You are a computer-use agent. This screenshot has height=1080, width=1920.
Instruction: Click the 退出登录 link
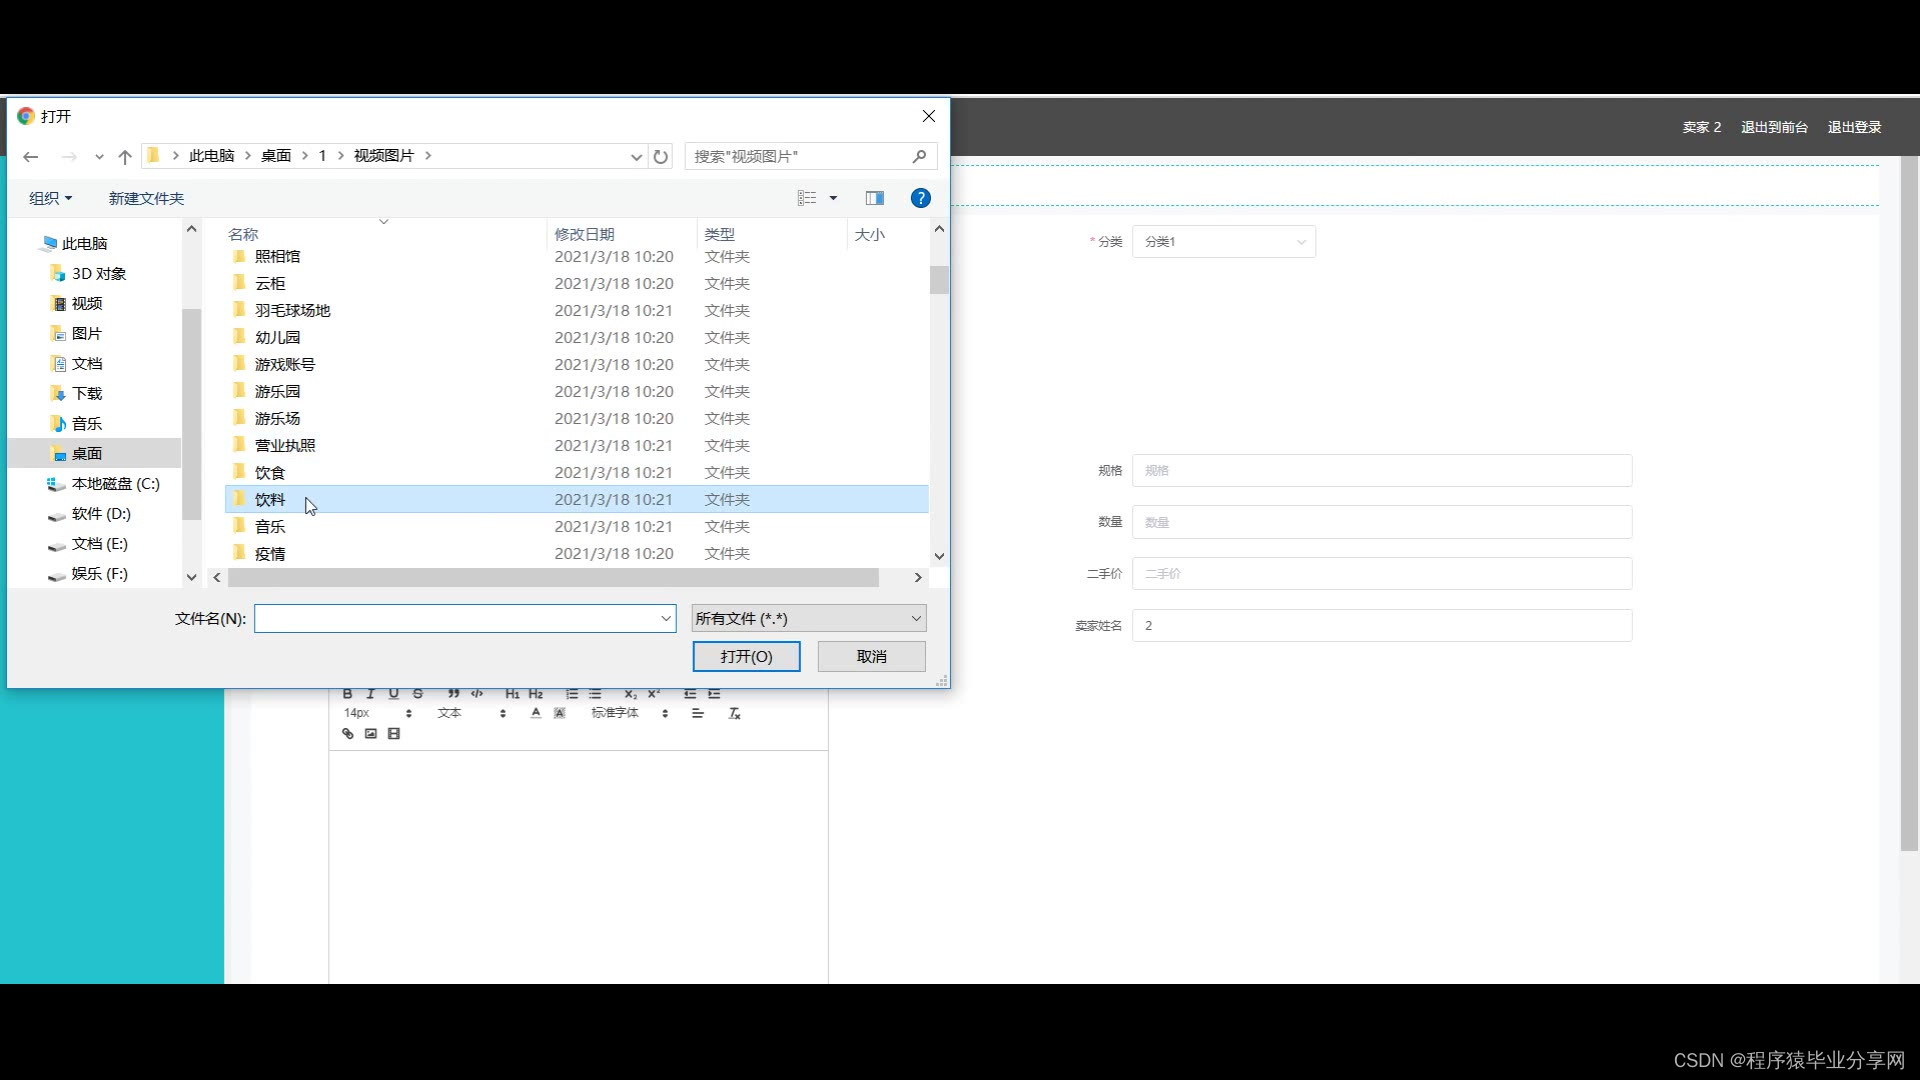pyautogui.click(x=1854, y=127)
